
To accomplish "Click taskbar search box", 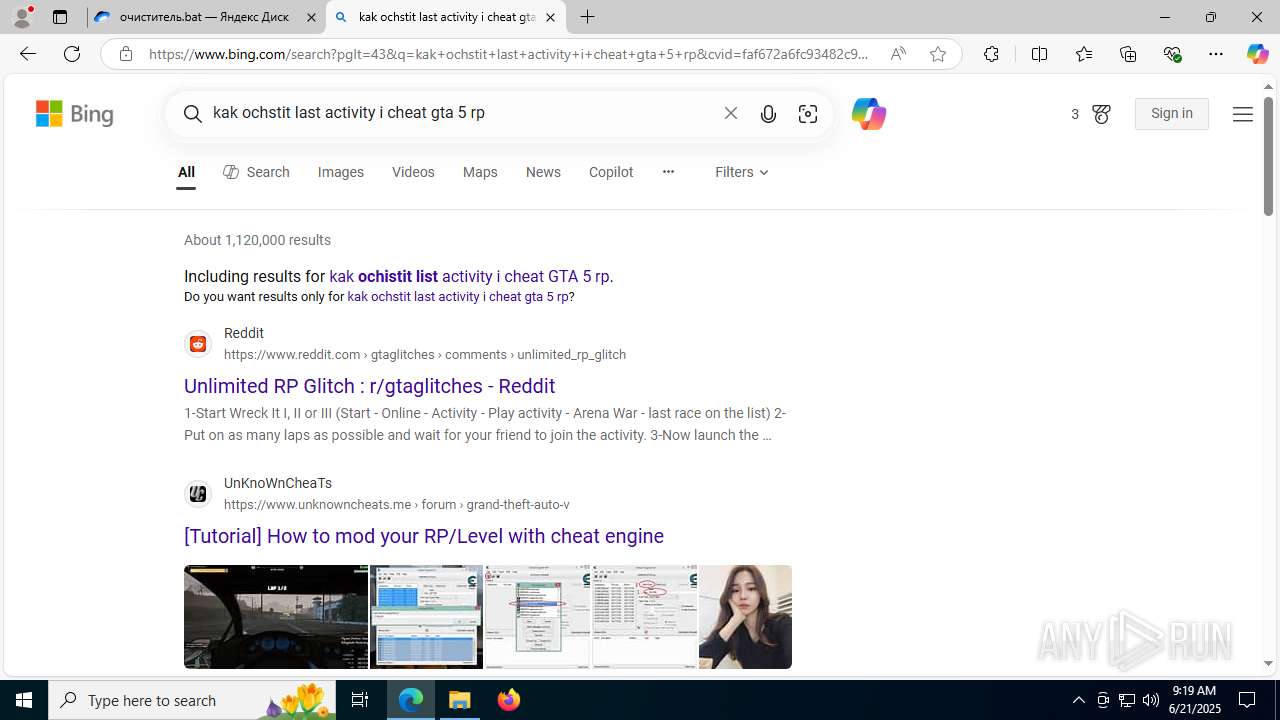I will click(x=192, y=700).
